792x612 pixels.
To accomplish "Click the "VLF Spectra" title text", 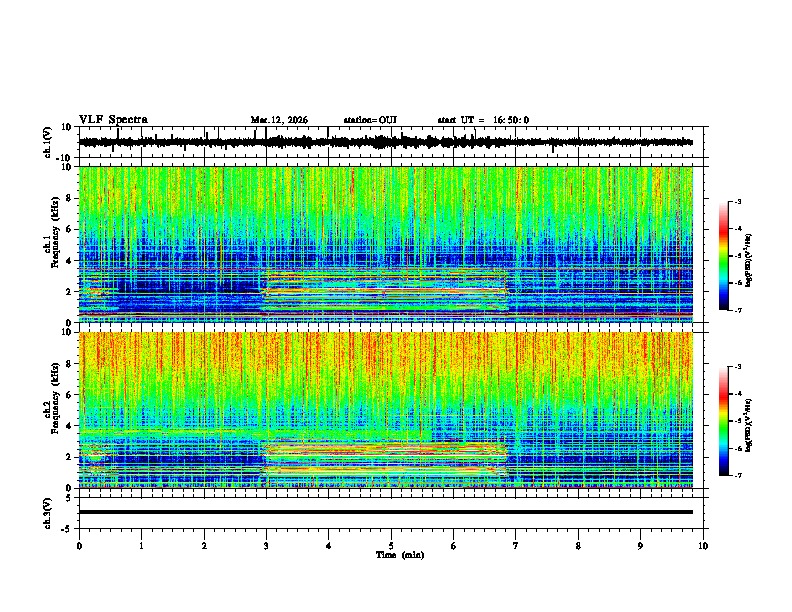I will point(113,120).
